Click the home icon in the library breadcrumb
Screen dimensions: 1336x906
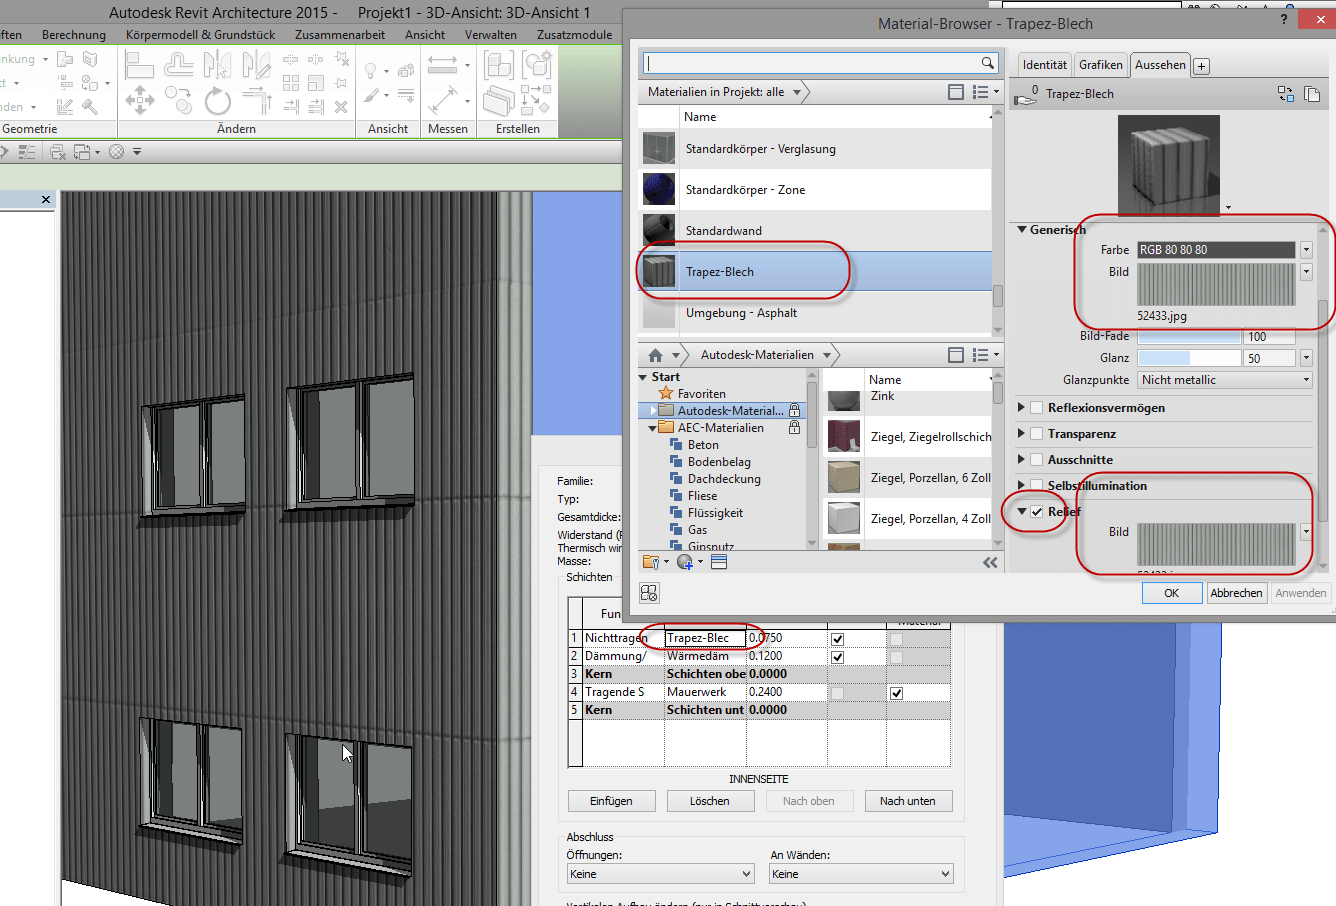pyautogui.click(x=655, y=355)
